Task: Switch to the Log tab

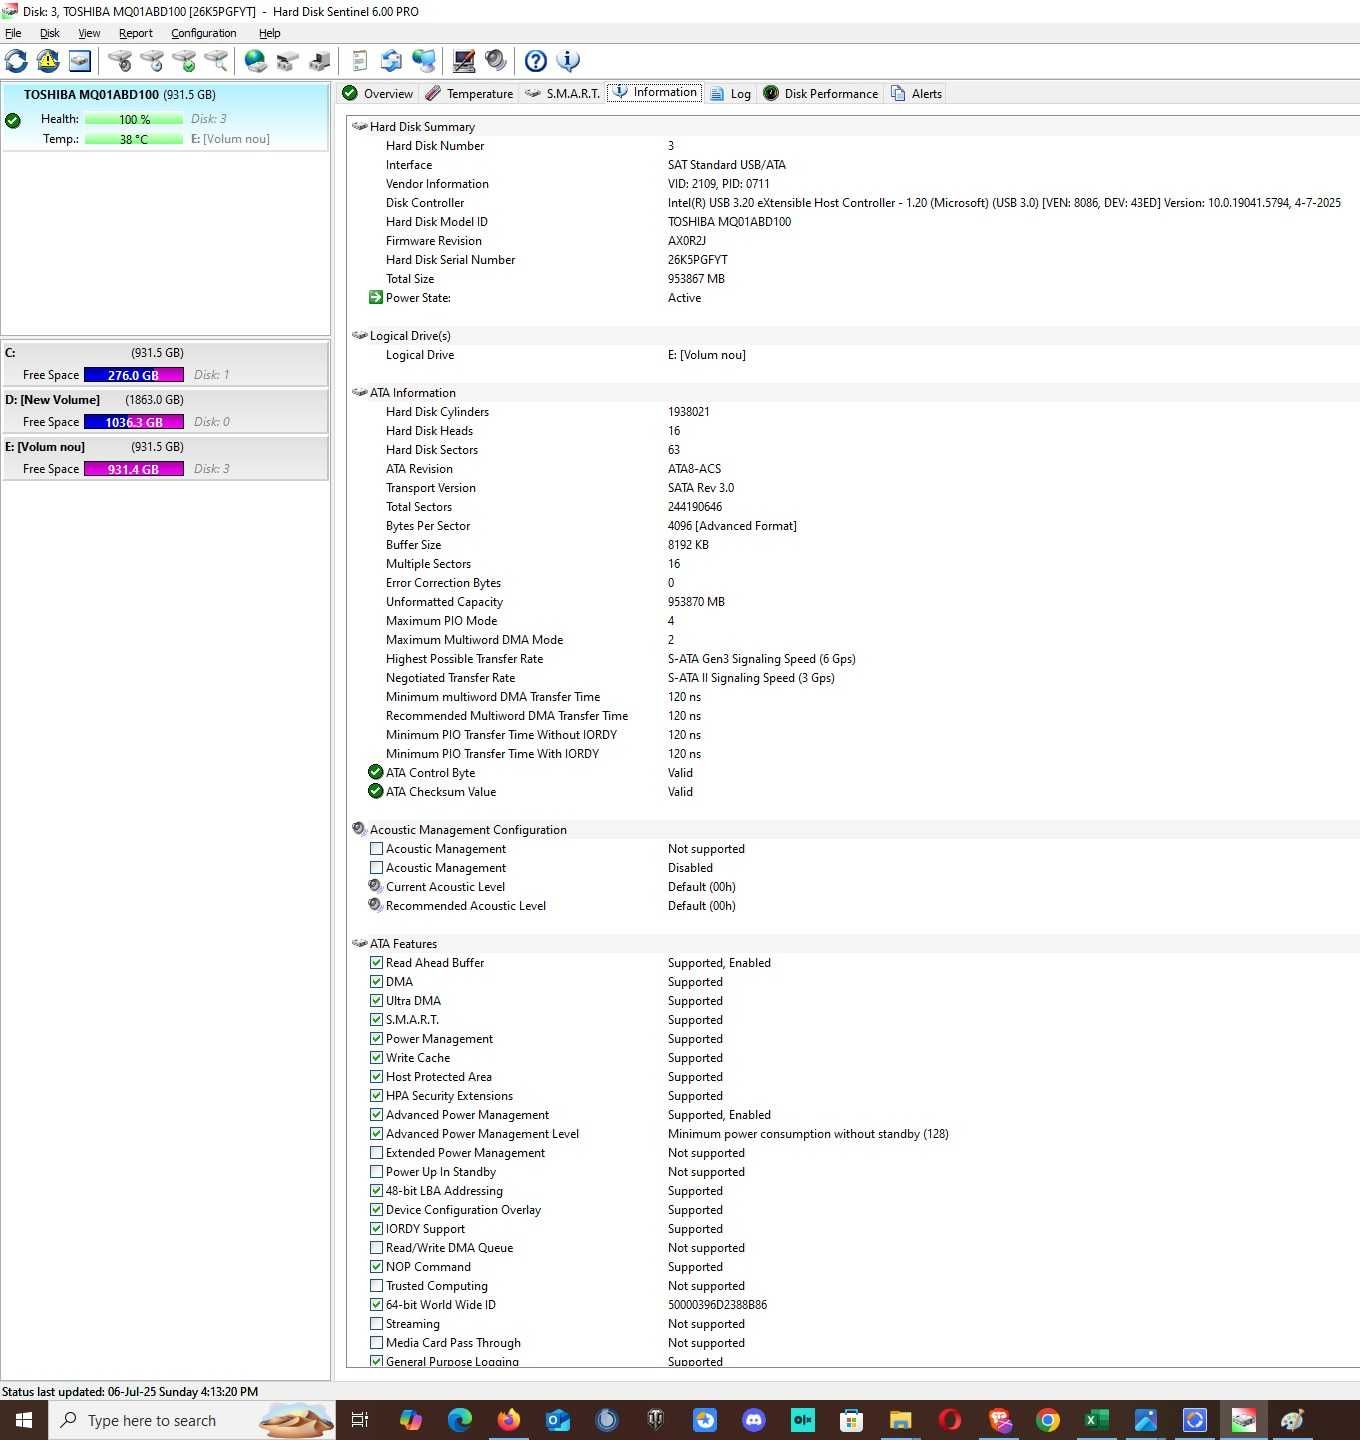Action: tap(731, 93)
